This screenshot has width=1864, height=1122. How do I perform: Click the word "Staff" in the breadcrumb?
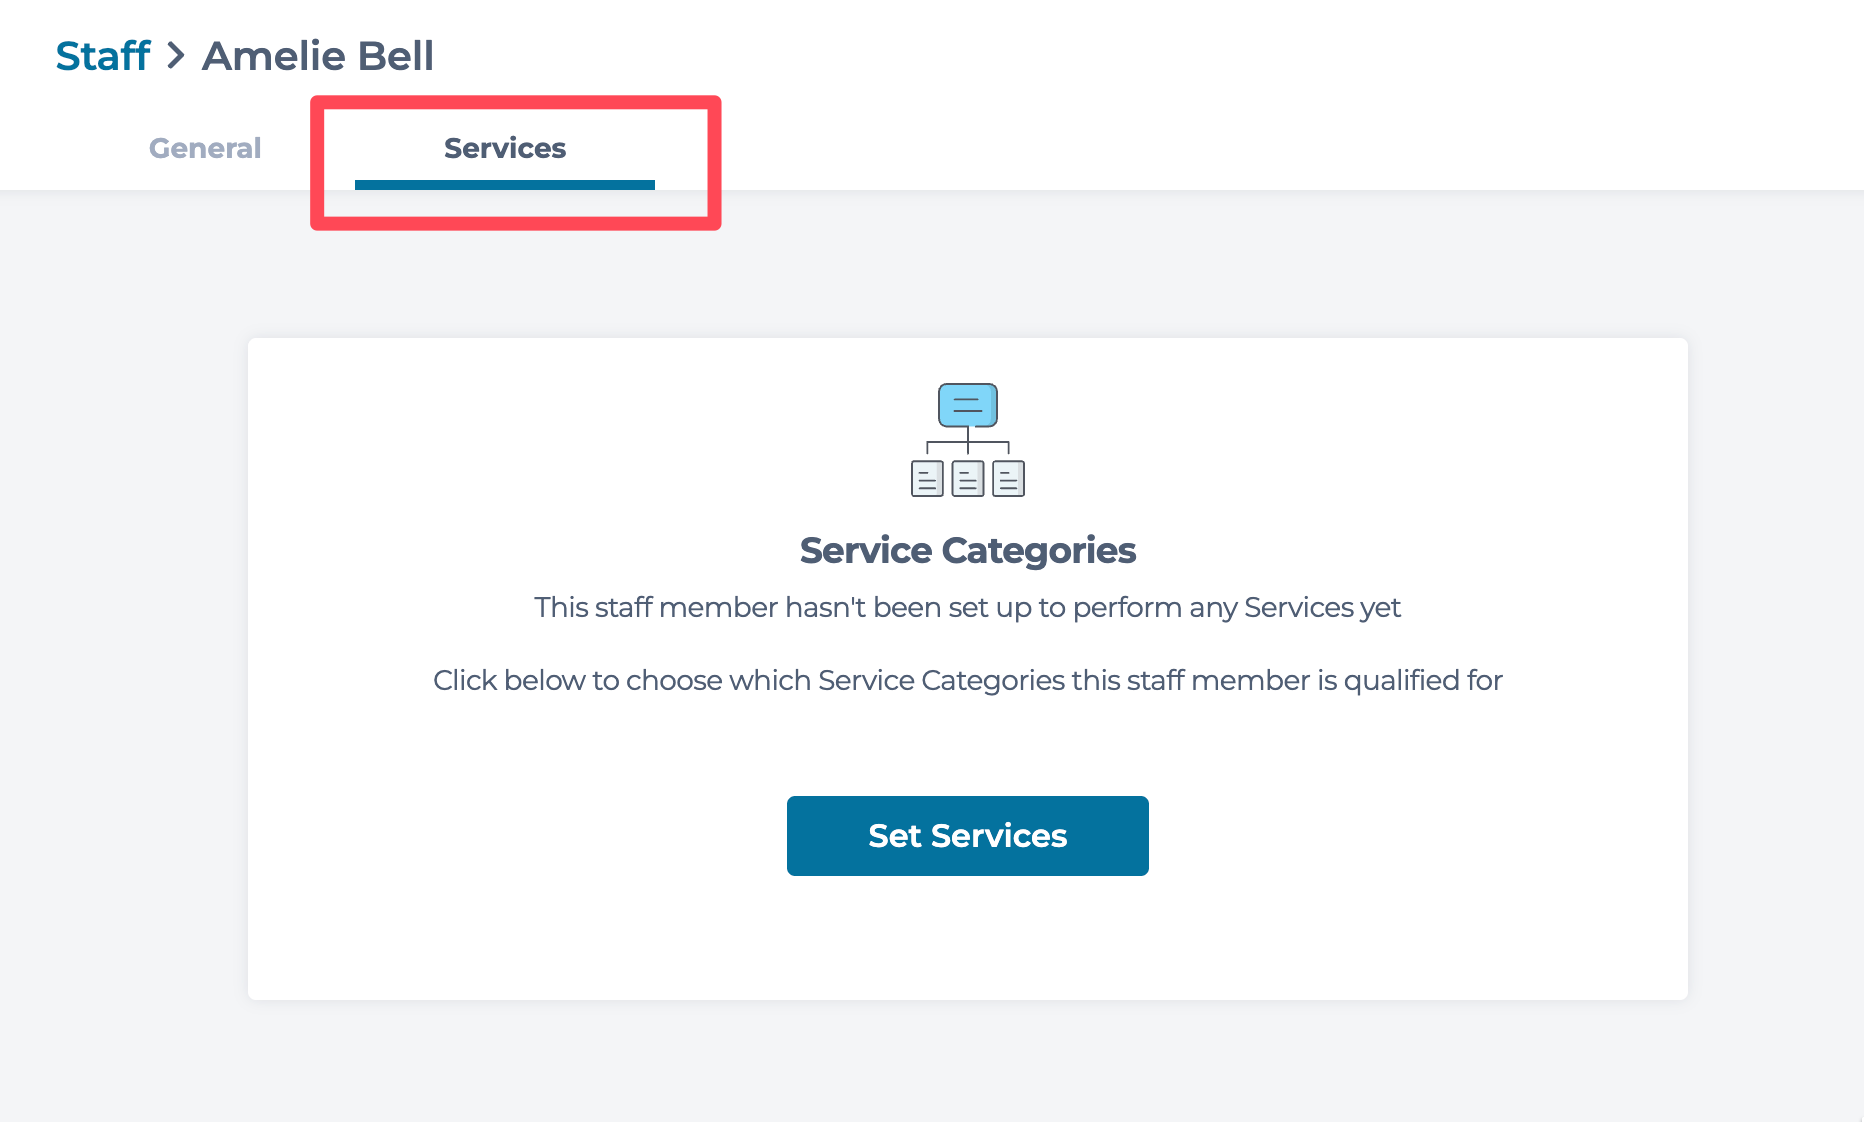[x=103, y=56]
